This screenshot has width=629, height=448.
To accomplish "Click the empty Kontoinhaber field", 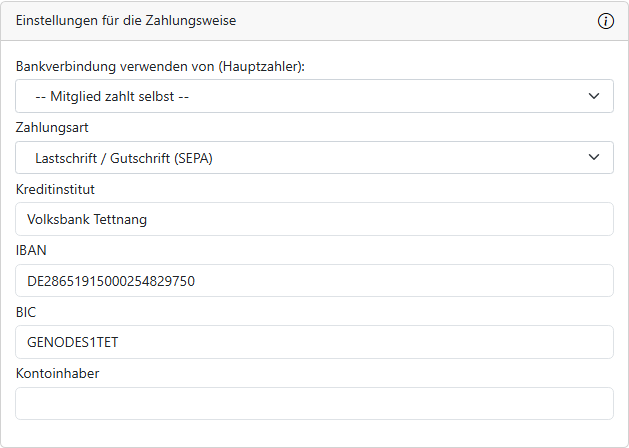I will coord(314,403).
